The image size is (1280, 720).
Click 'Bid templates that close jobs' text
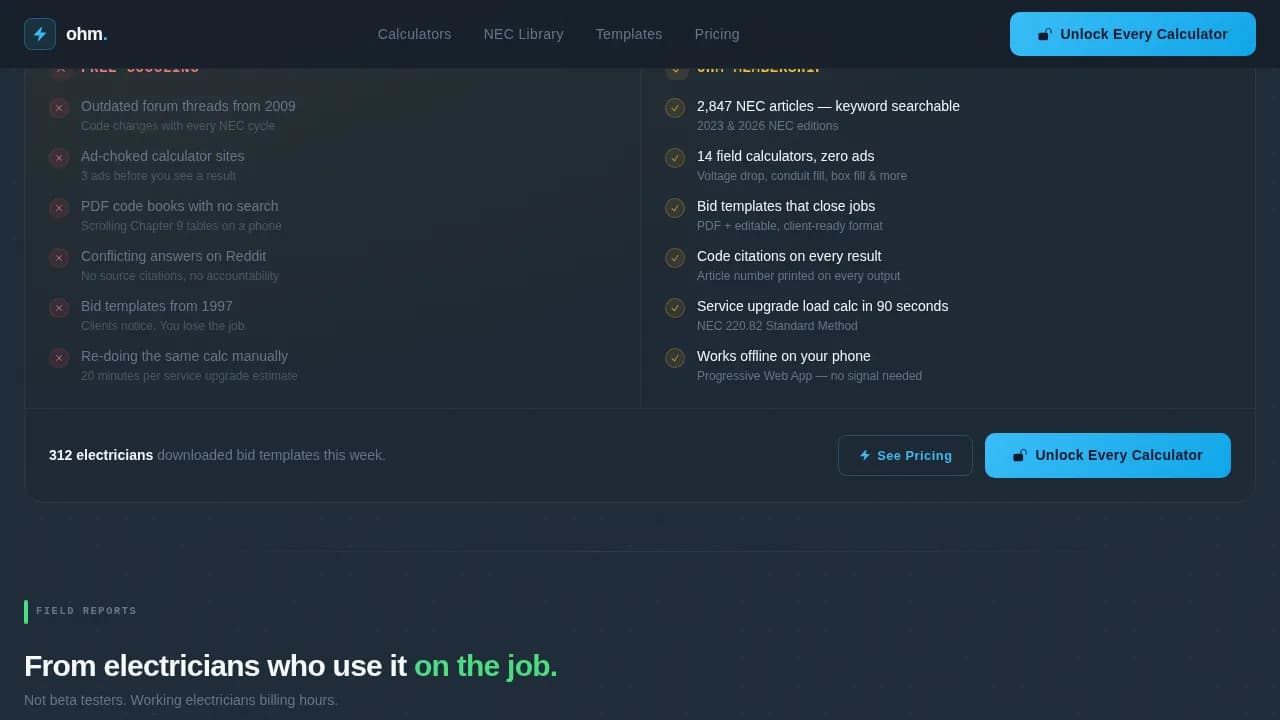[x=786, y=206]
